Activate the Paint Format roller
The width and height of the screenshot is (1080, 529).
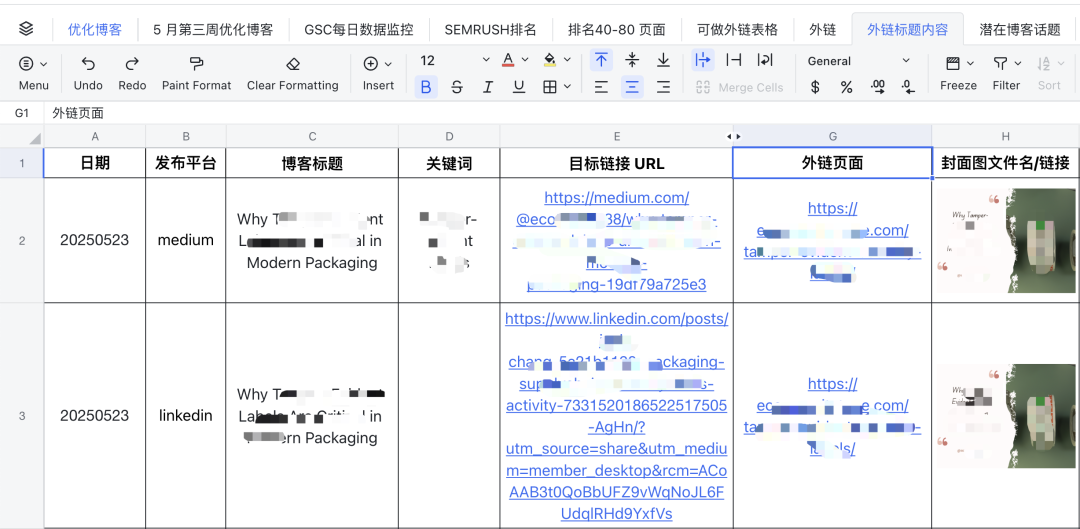[196, 64]
